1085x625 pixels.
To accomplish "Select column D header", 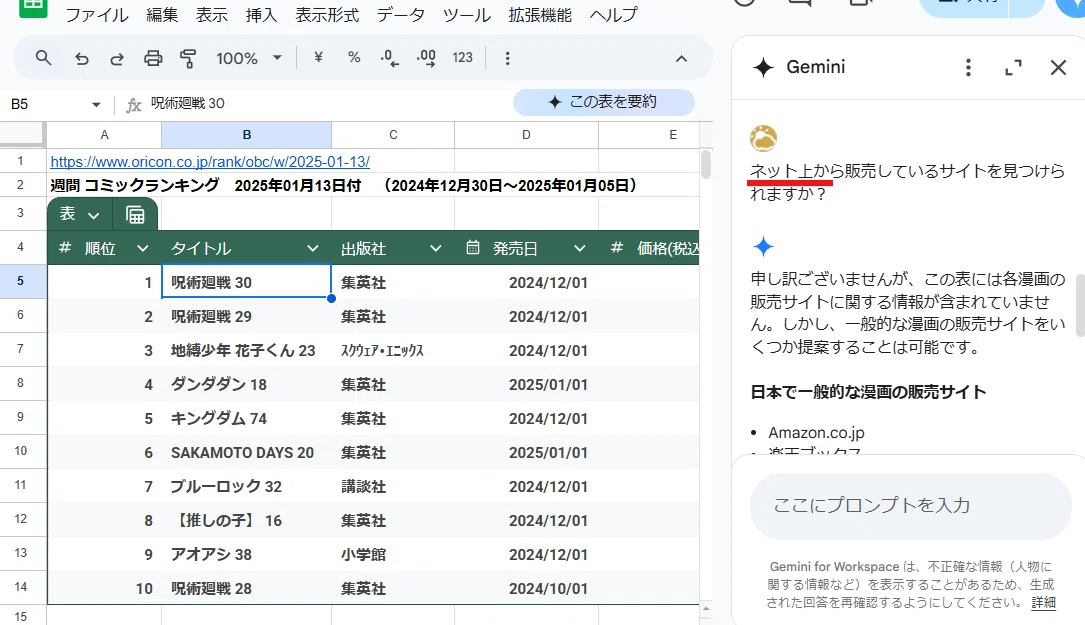I will [x=527, y=135].
